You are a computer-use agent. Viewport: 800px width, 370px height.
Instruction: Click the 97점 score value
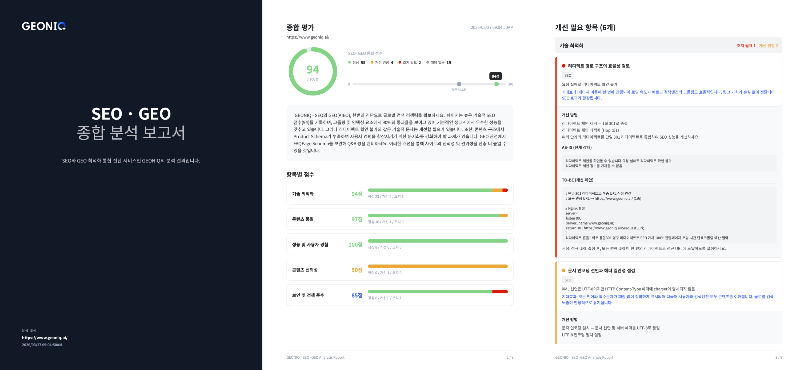(357, 219)
